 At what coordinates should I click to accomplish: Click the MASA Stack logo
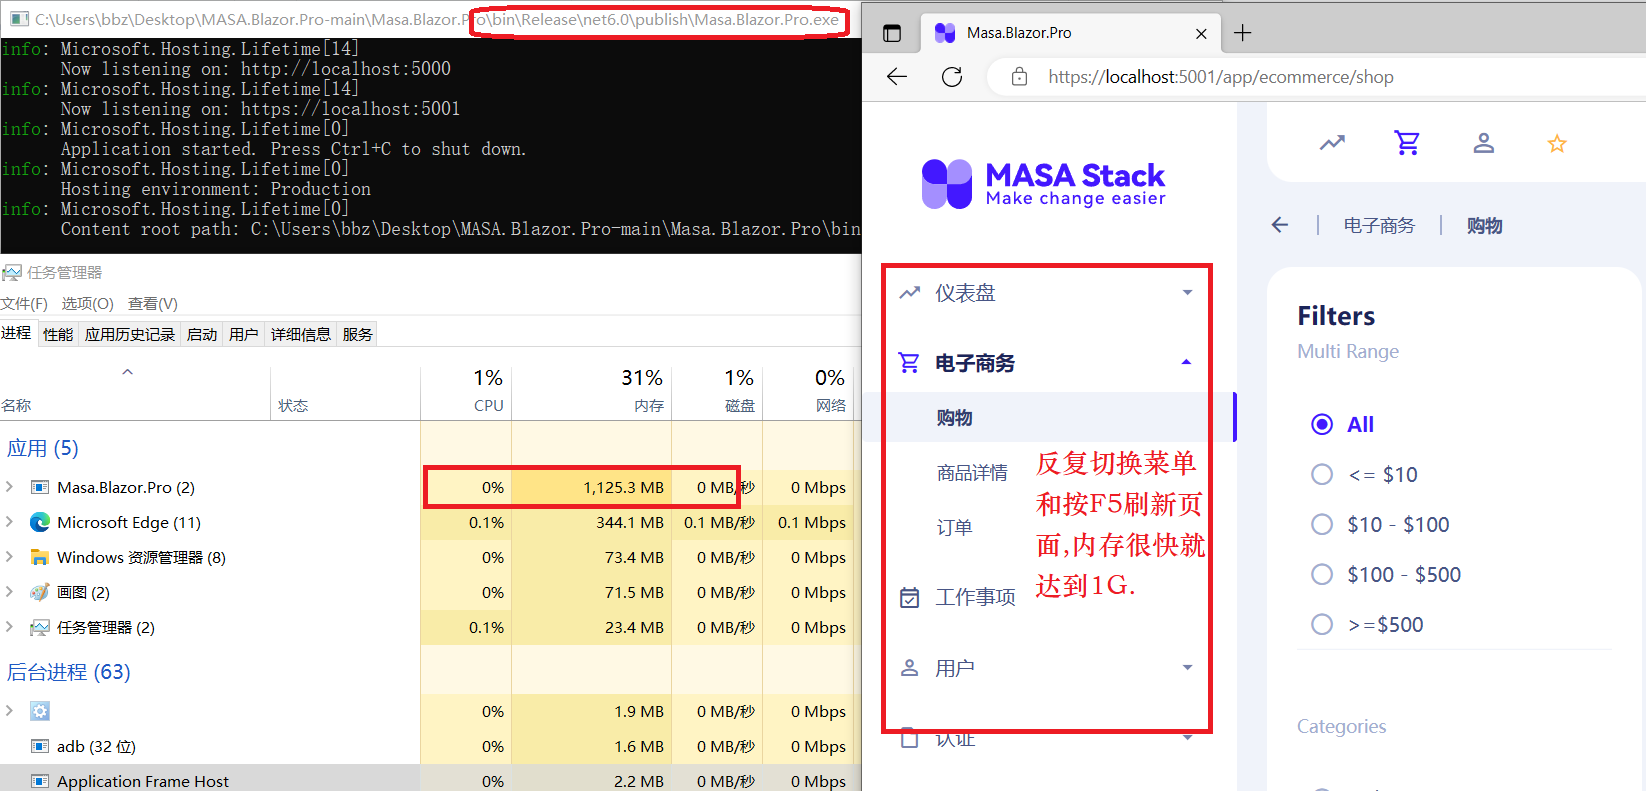tap(1044, 184)
